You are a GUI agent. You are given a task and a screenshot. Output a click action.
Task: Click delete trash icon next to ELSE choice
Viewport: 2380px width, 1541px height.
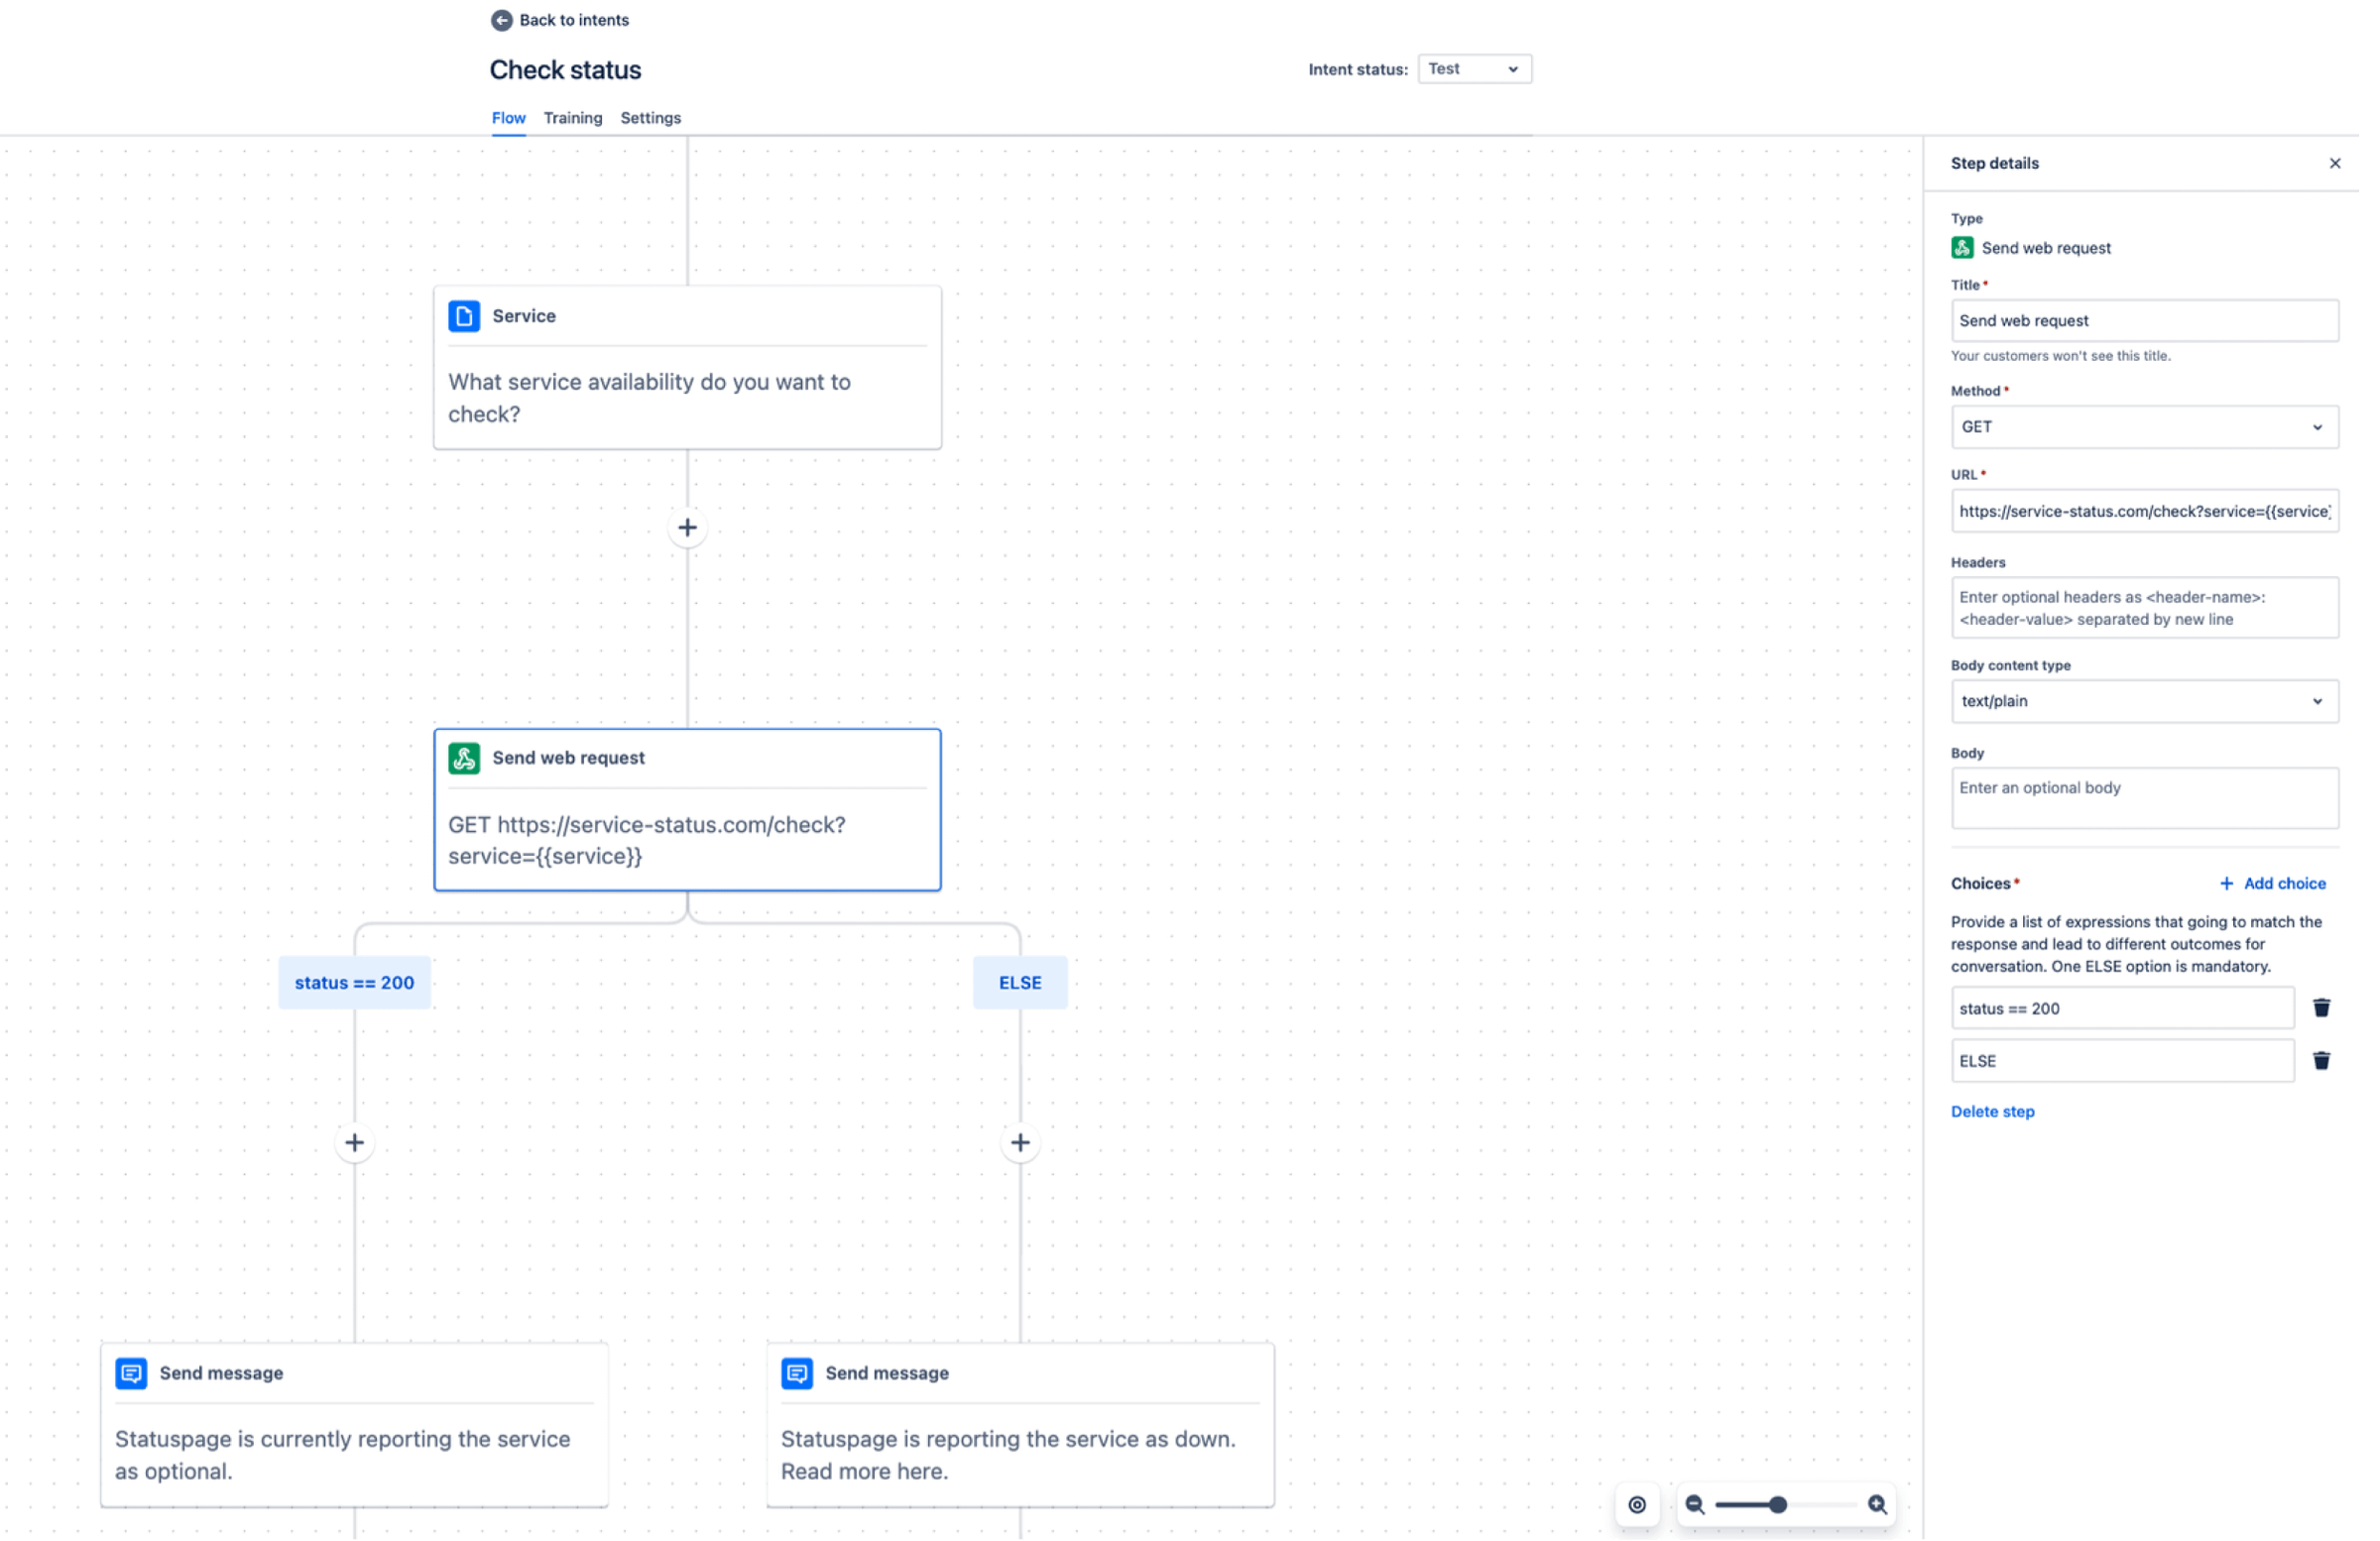[2322, 1060]
